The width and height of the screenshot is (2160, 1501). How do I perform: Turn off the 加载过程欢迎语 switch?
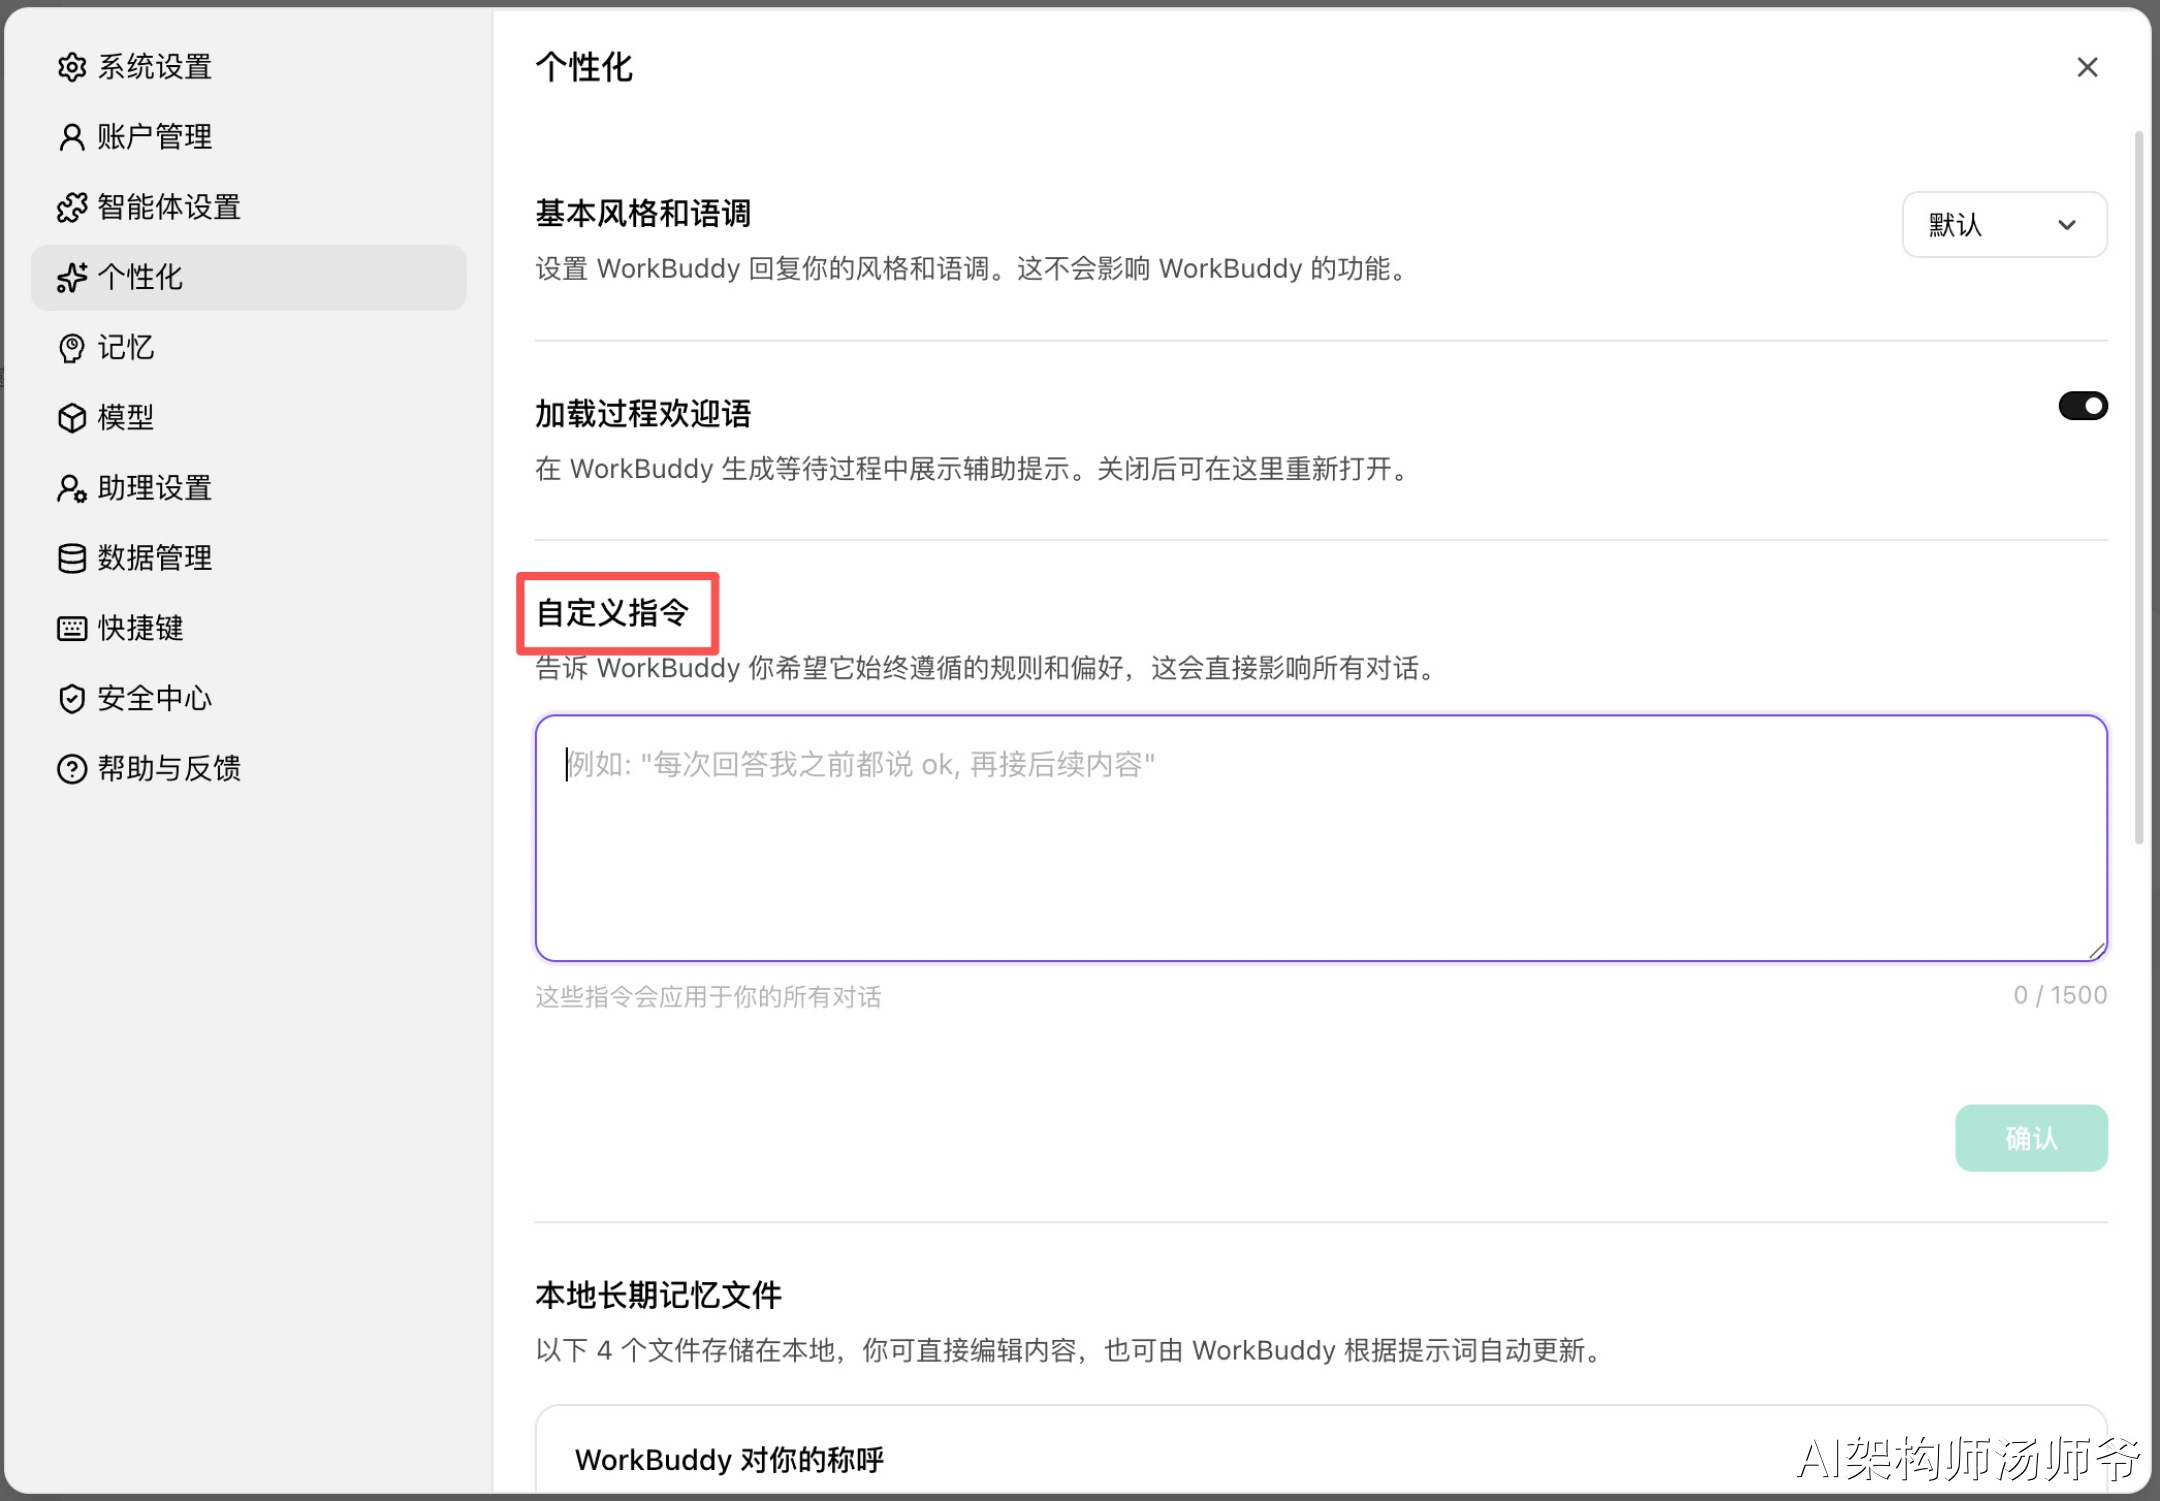(x=2082, y=406)
